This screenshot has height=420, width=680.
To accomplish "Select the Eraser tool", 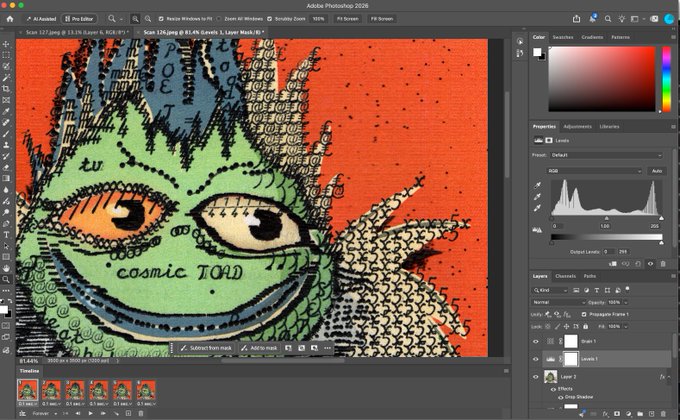I will 6,167.
